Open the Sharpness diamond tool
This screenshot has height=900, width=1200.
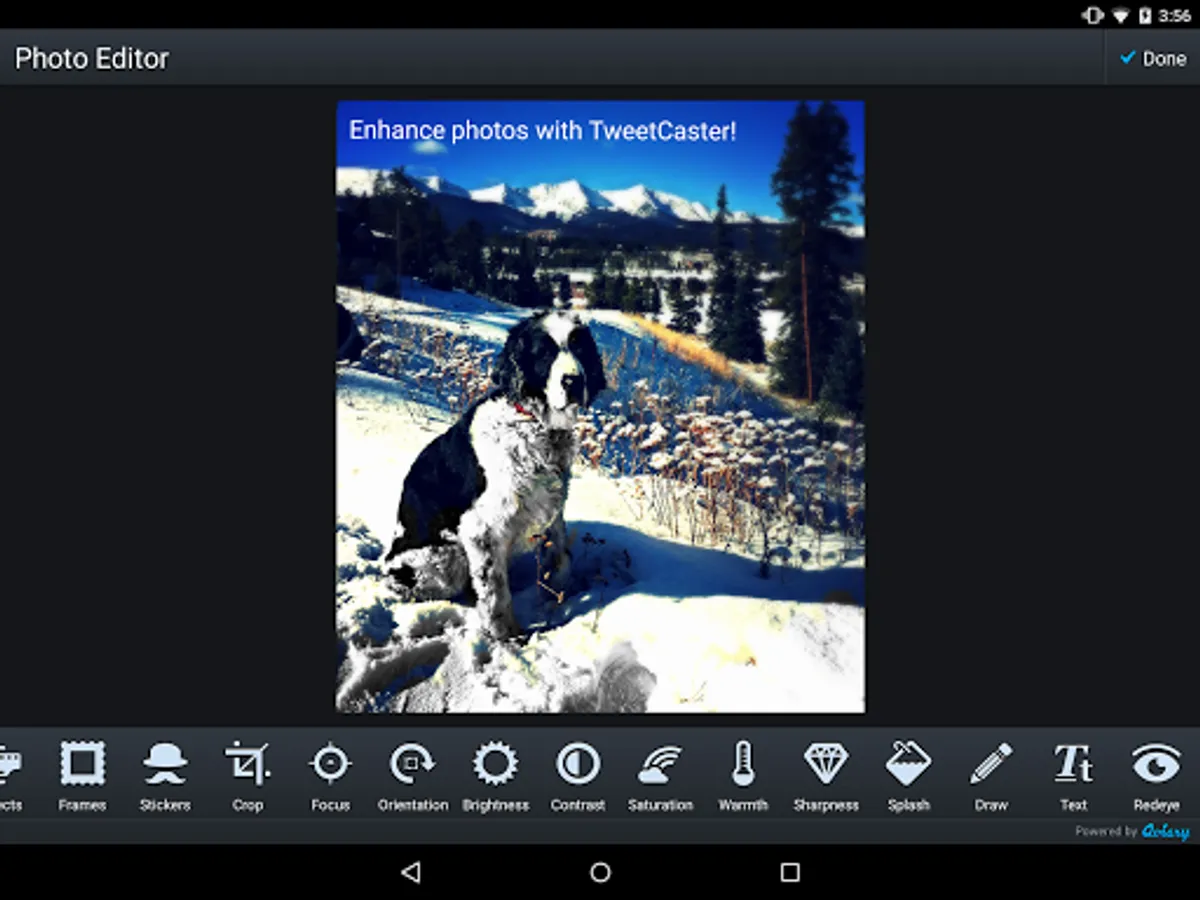click(x=826, y=776)
